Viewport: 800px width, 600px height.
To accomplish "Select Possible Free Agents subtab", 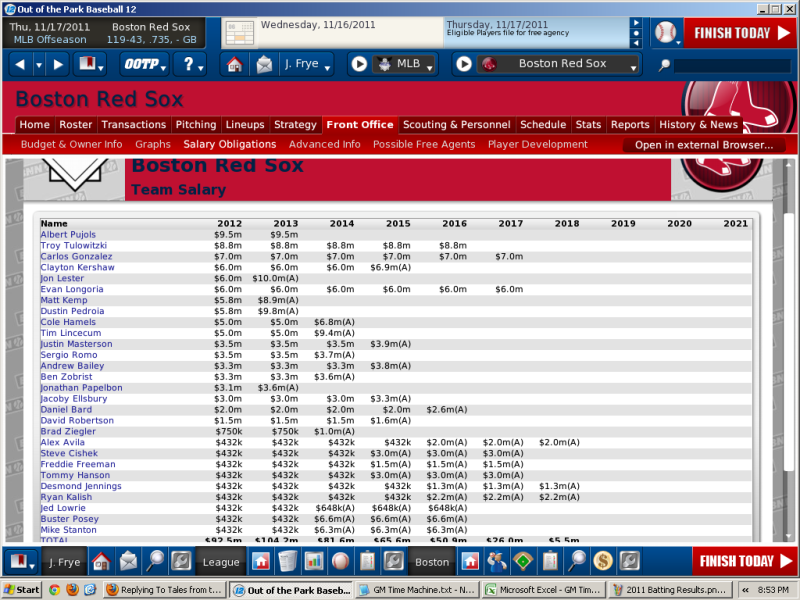I will click(x=424, y=144).
